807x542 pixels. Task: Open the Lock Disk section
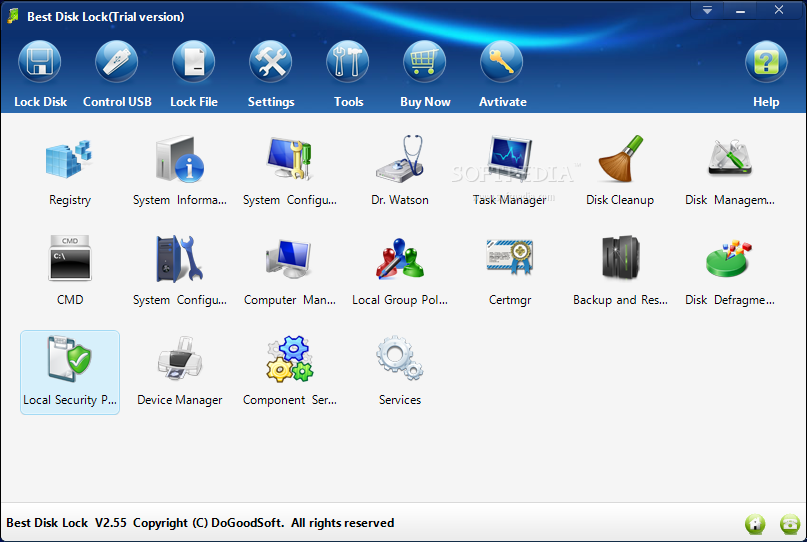pyautogui.click(x=40, y=75)
